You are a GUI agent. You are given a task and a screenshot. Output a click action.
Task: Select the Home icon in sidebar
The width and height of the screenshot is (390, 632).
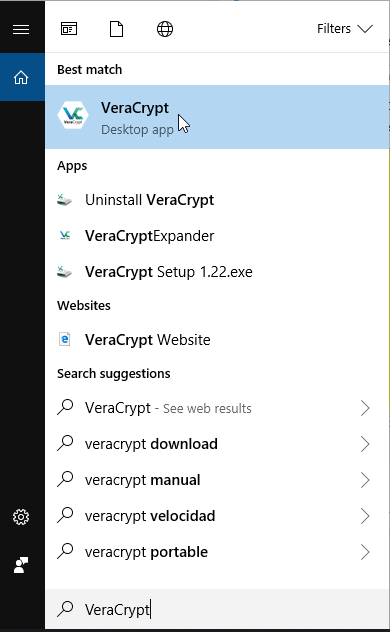21,77
